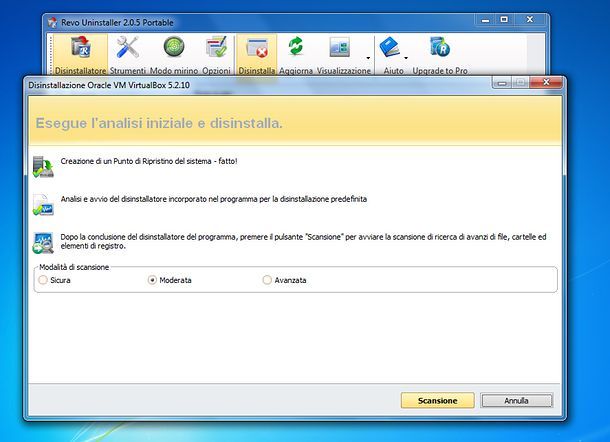Screen dimensions: 610x442
Task: Minimize the Revo Uninstaller main window
Action: pos(485,19)
